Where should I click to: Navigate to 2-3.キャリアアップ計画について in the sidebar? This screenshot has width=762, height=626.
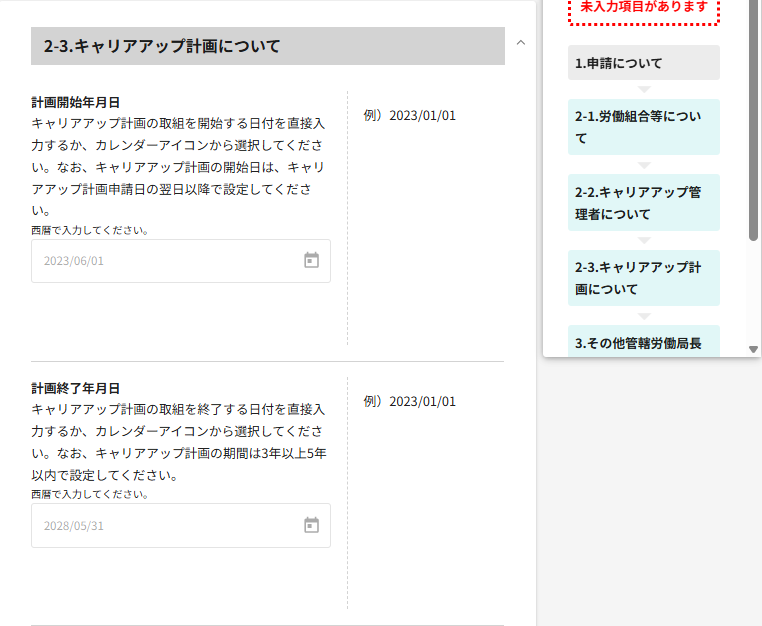click(643, 278)
